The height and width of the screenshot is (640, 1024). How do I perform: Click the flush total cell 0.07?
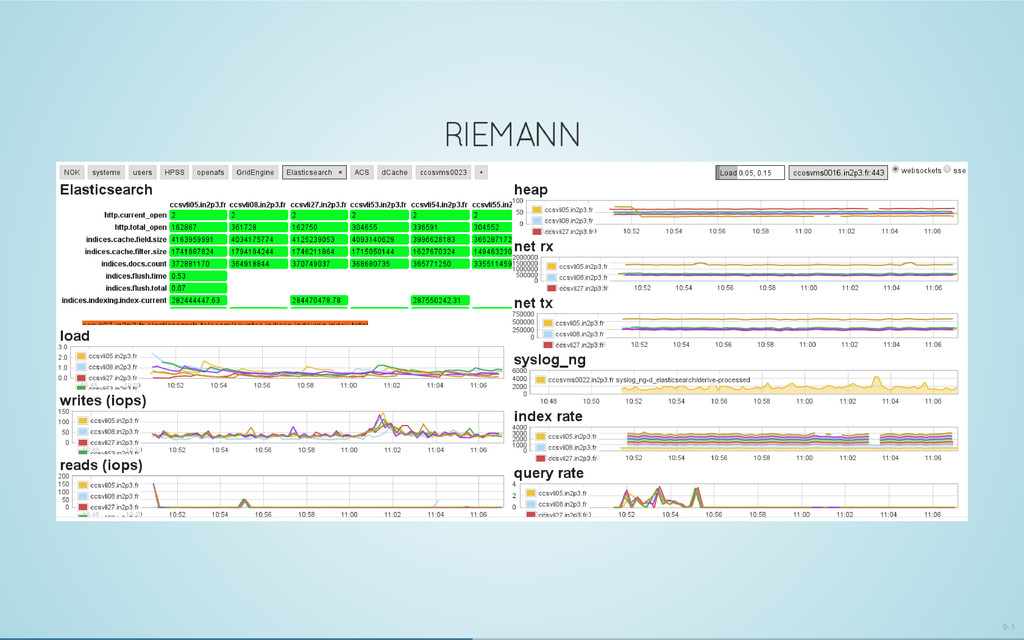[198, 288]
